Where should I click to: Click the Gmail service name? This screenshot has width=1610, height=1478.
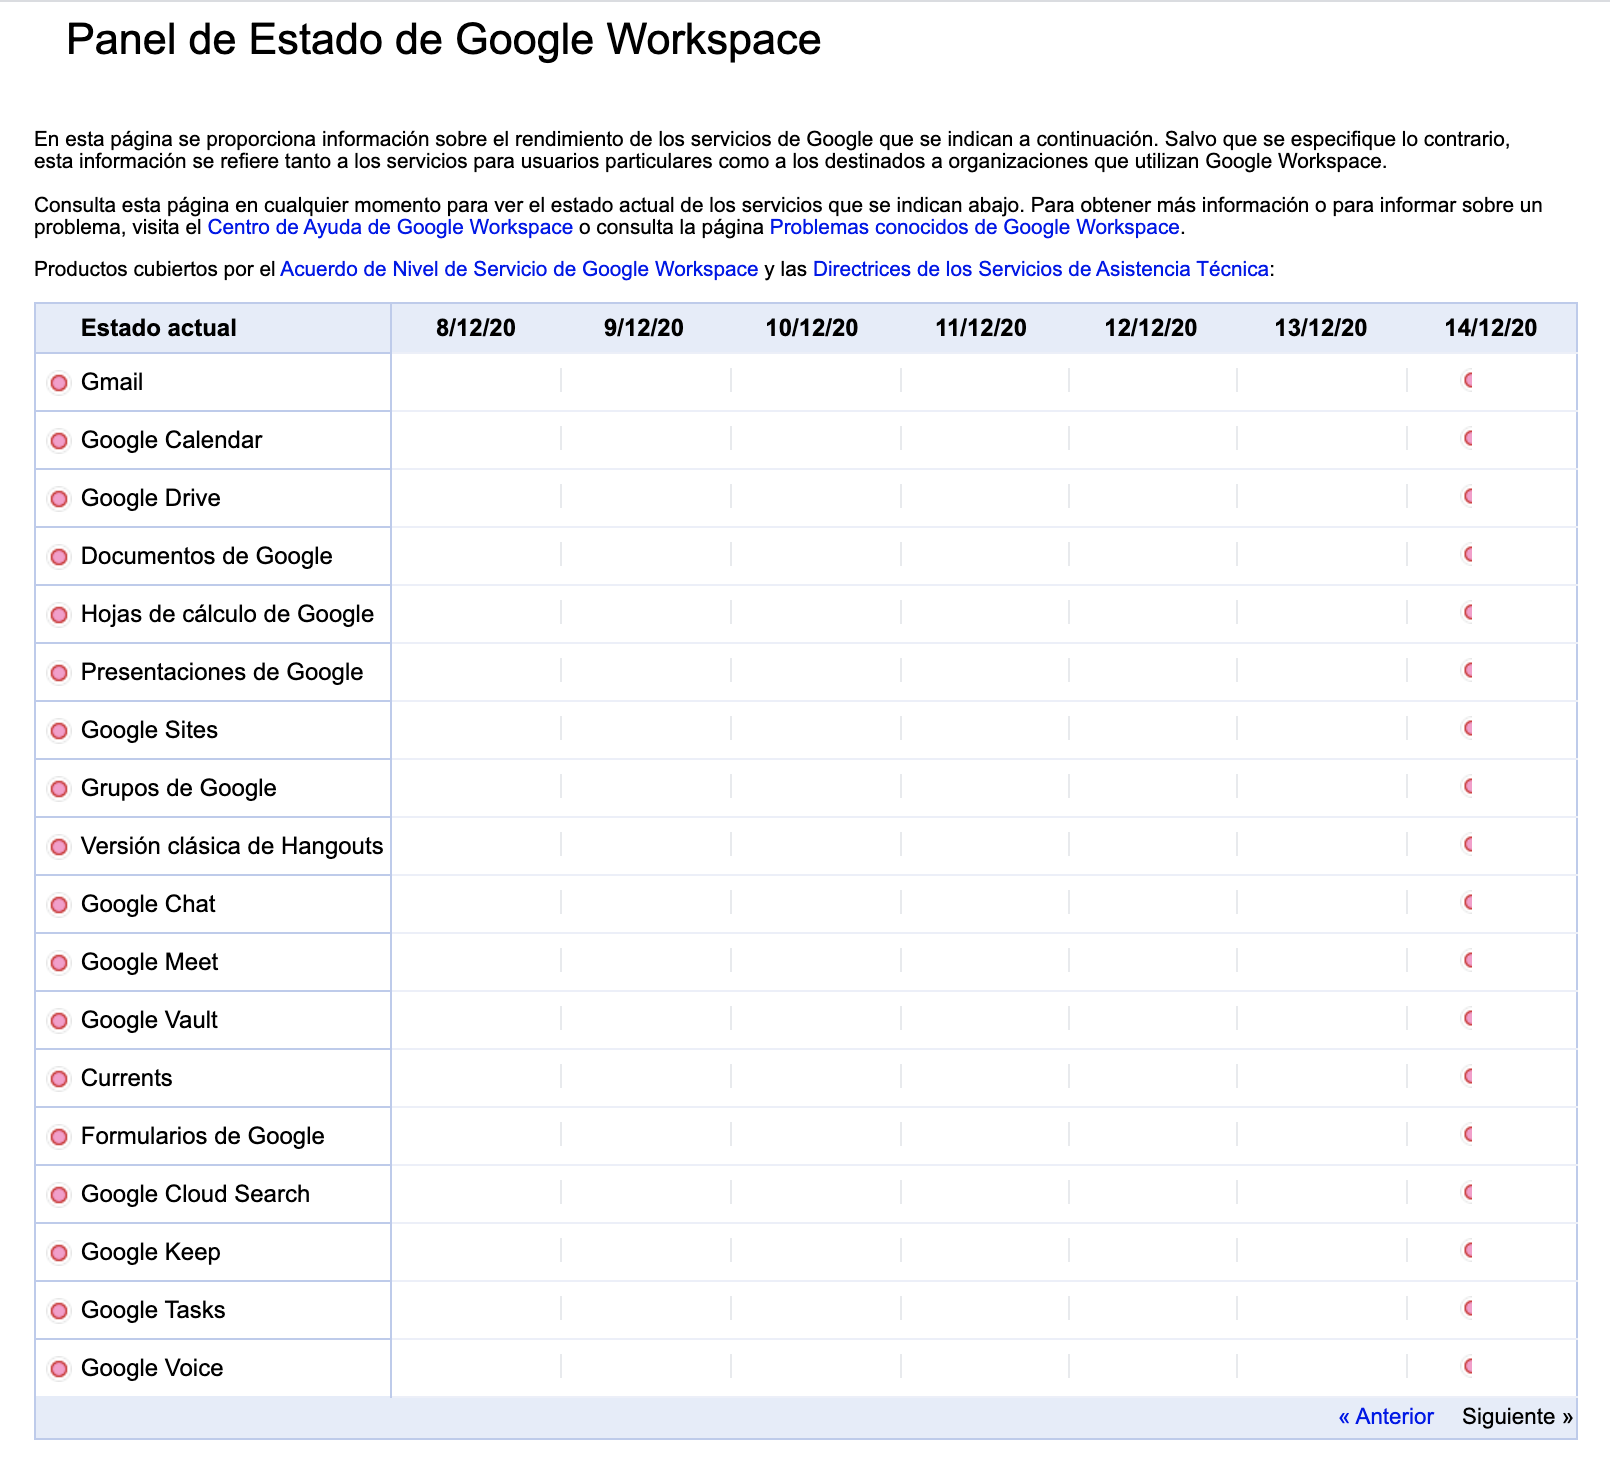pyautogui.click(x=112, y=382)
